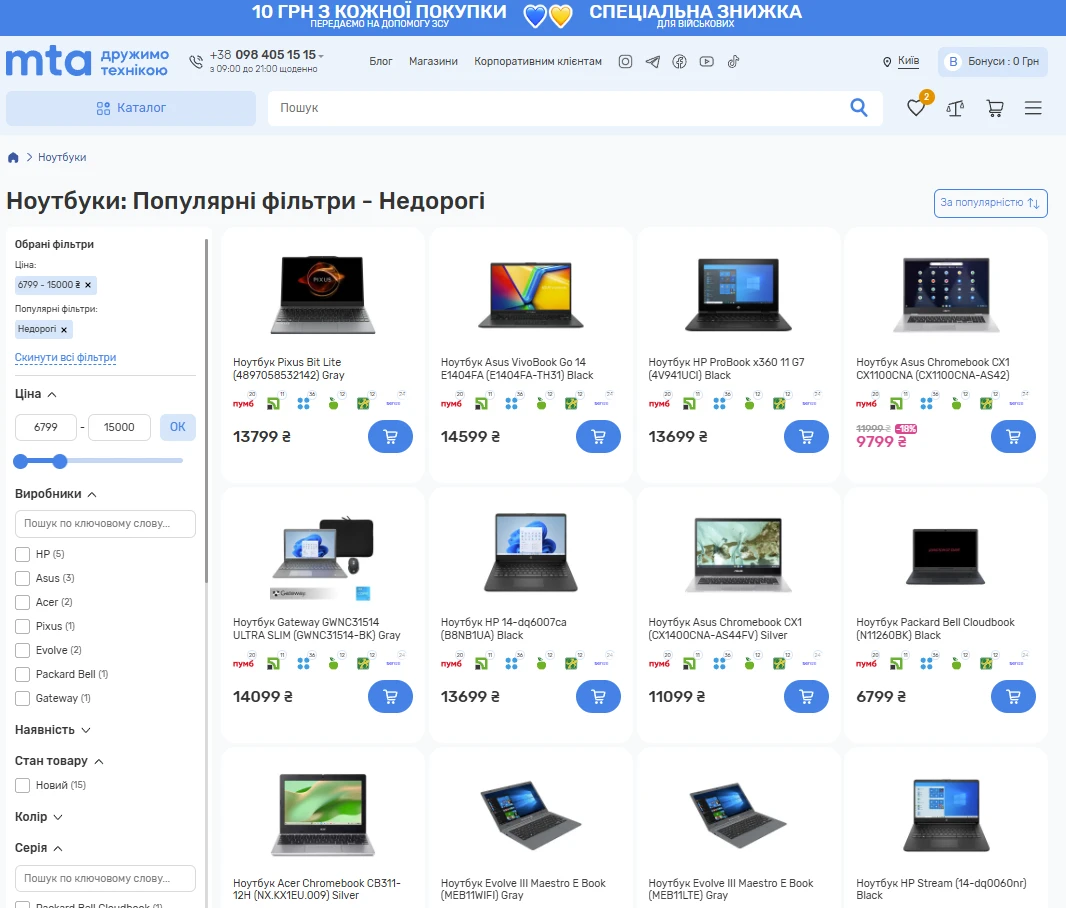1066x908 pixels.
Task: Apply price range with OK button
Action: tap(177, 427)
